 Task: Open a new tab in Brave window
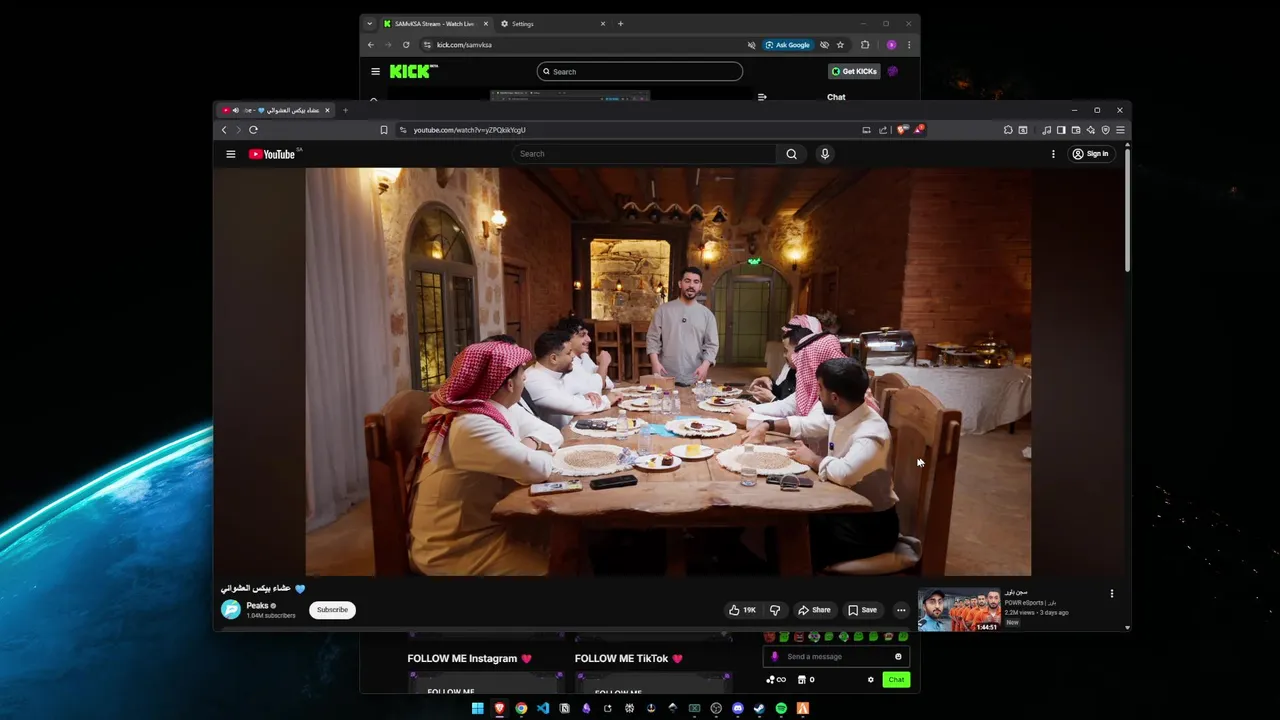(x=345, y=110)
